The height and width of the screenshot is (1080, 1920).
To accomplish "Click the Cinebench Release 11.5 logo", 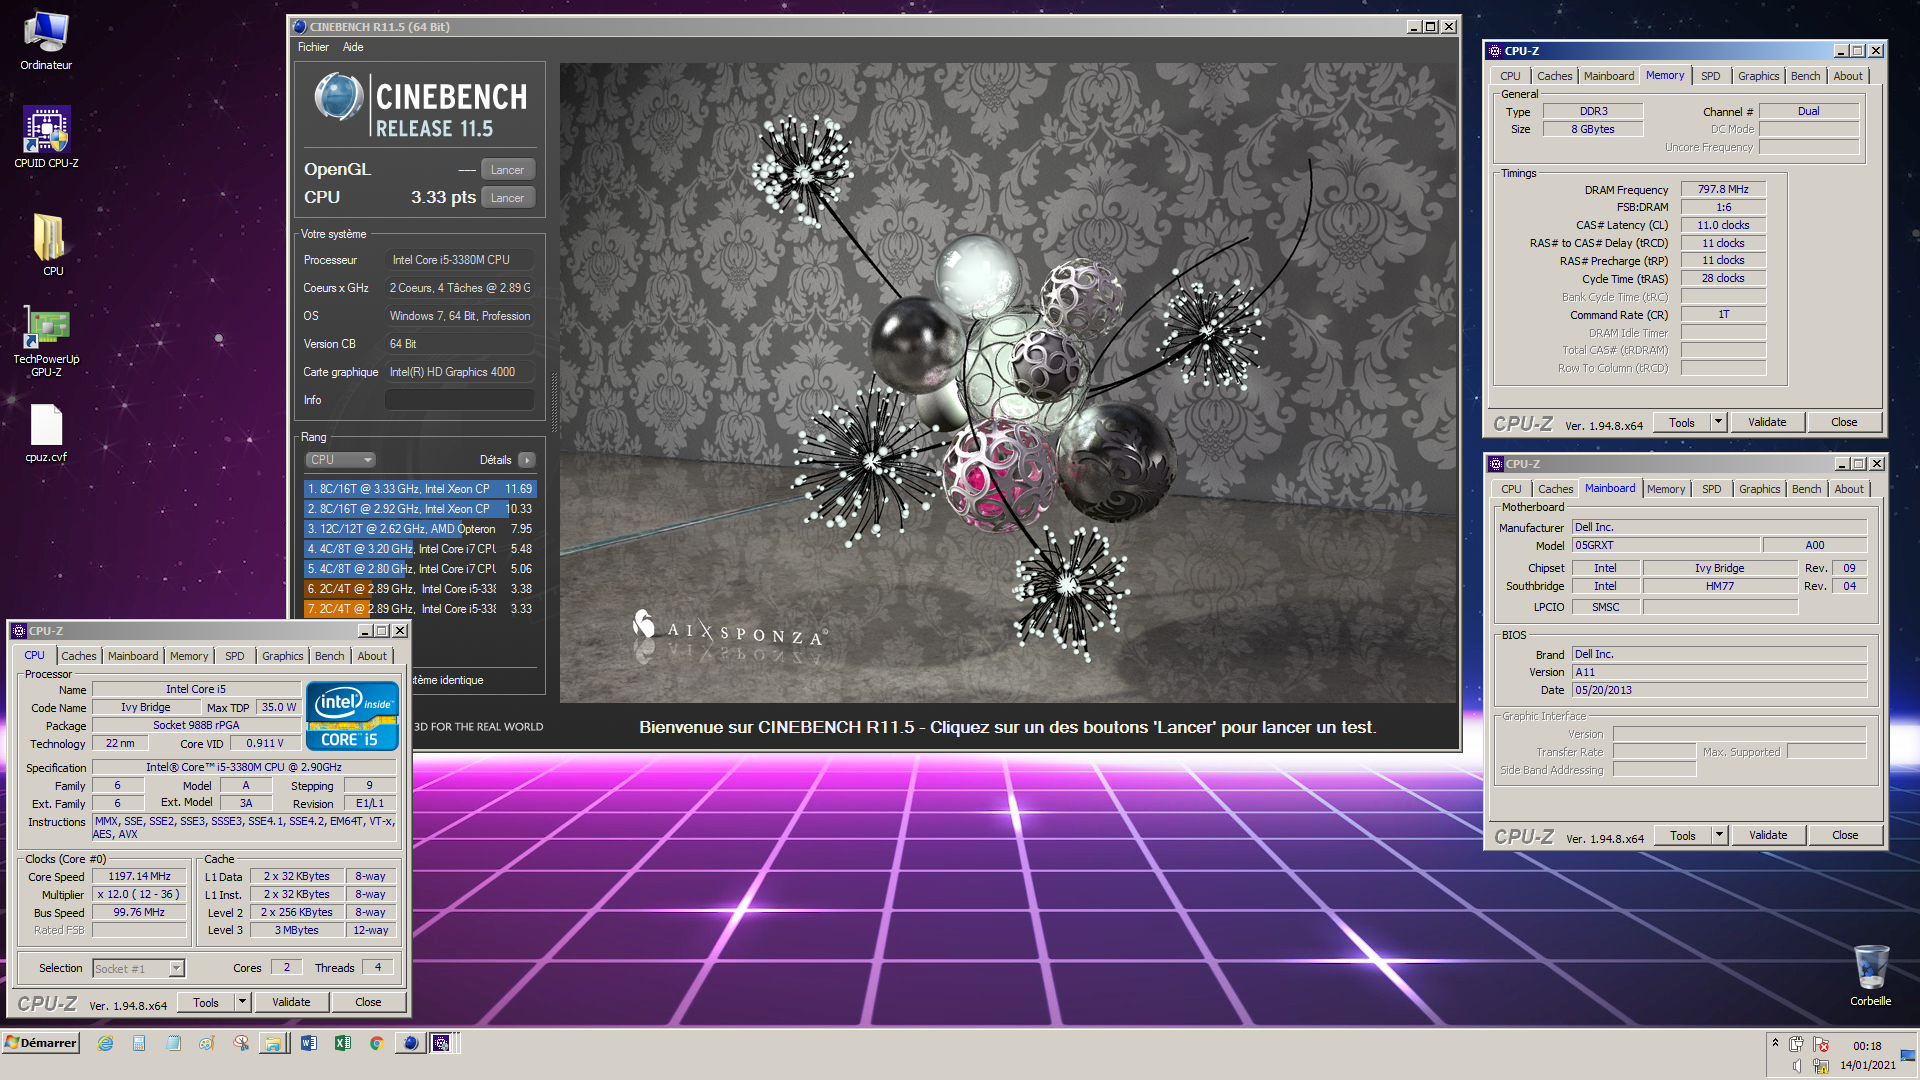I will tap(420, 105).
